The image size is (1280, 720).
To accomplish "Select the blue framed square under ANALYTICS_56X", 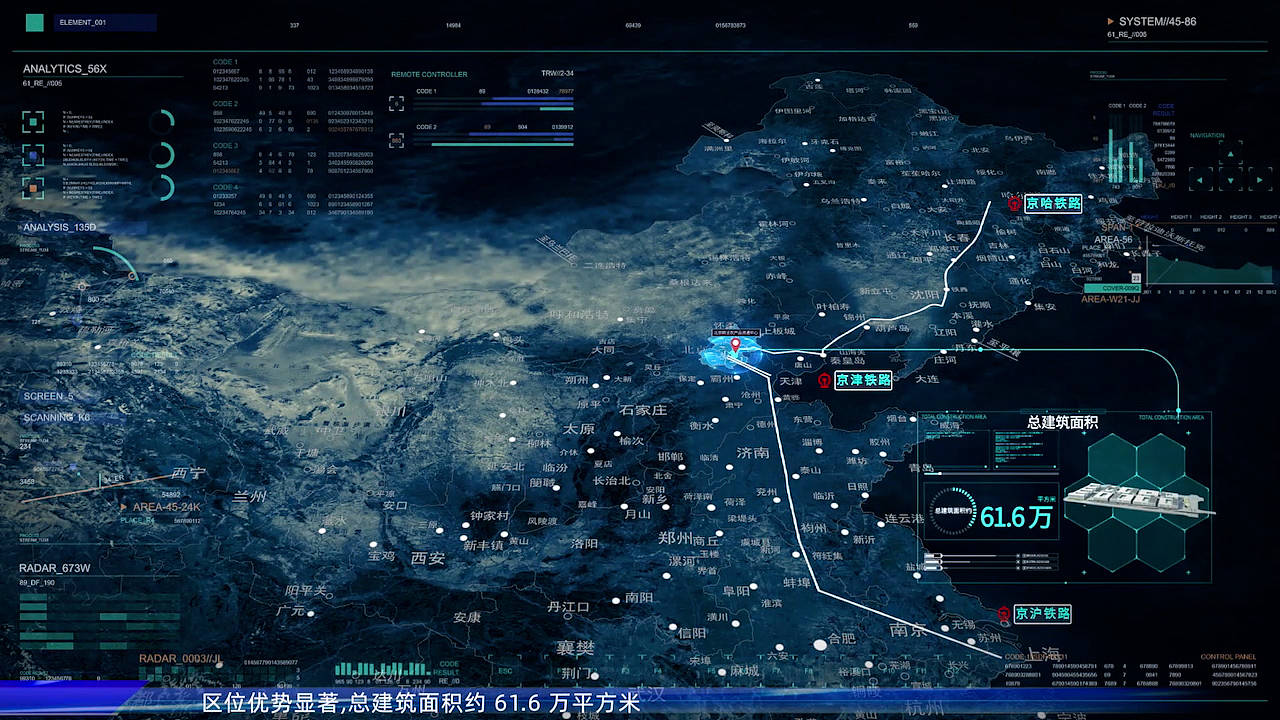I will coord(34,155).
